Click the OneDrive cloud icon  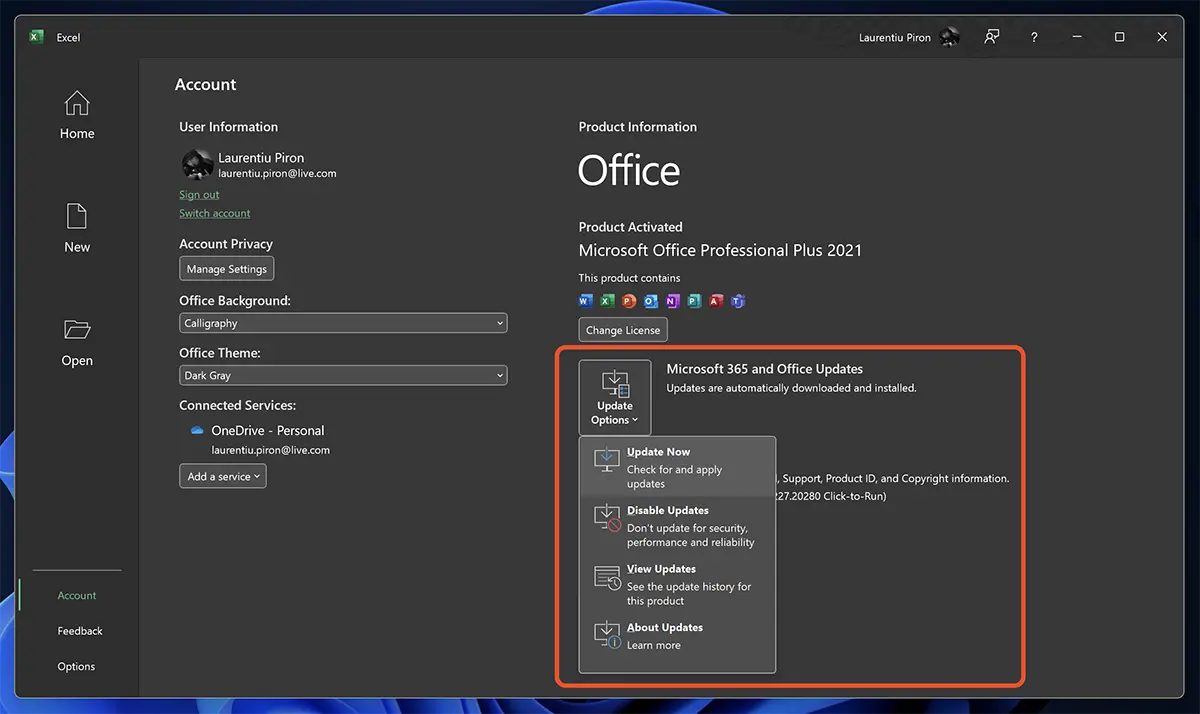click(x=197, y=430)
